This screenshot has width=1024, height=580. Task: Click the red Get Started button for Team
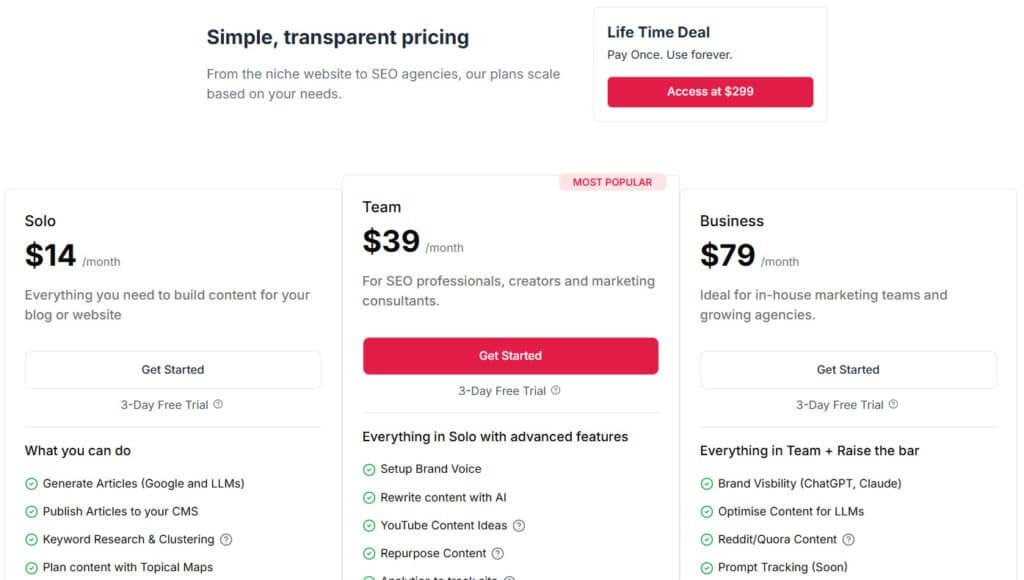coord(510,355)
